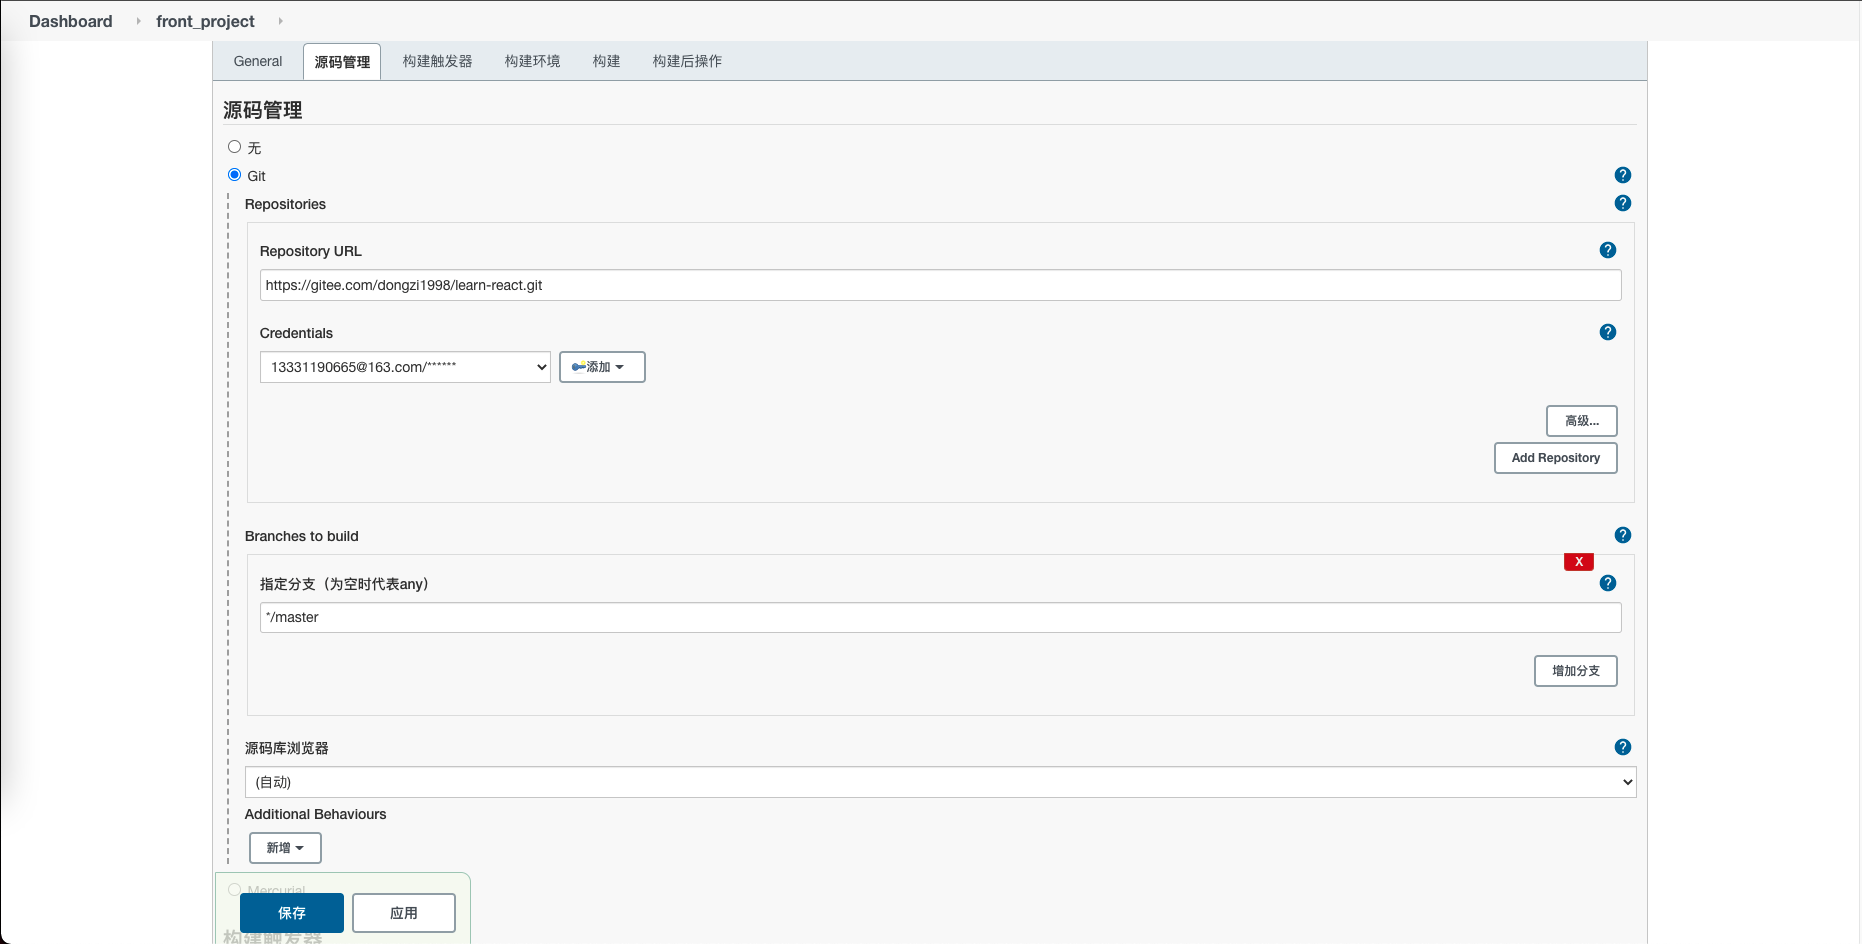Click the Add Repository button
This screenshot has width=1862, height=944.
[x=1555, y=458]
